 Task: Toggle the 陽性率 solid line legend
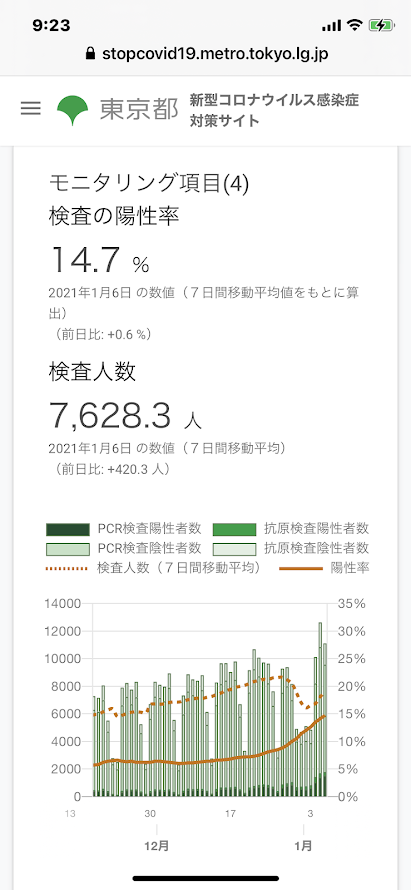[x=325, y=568]
